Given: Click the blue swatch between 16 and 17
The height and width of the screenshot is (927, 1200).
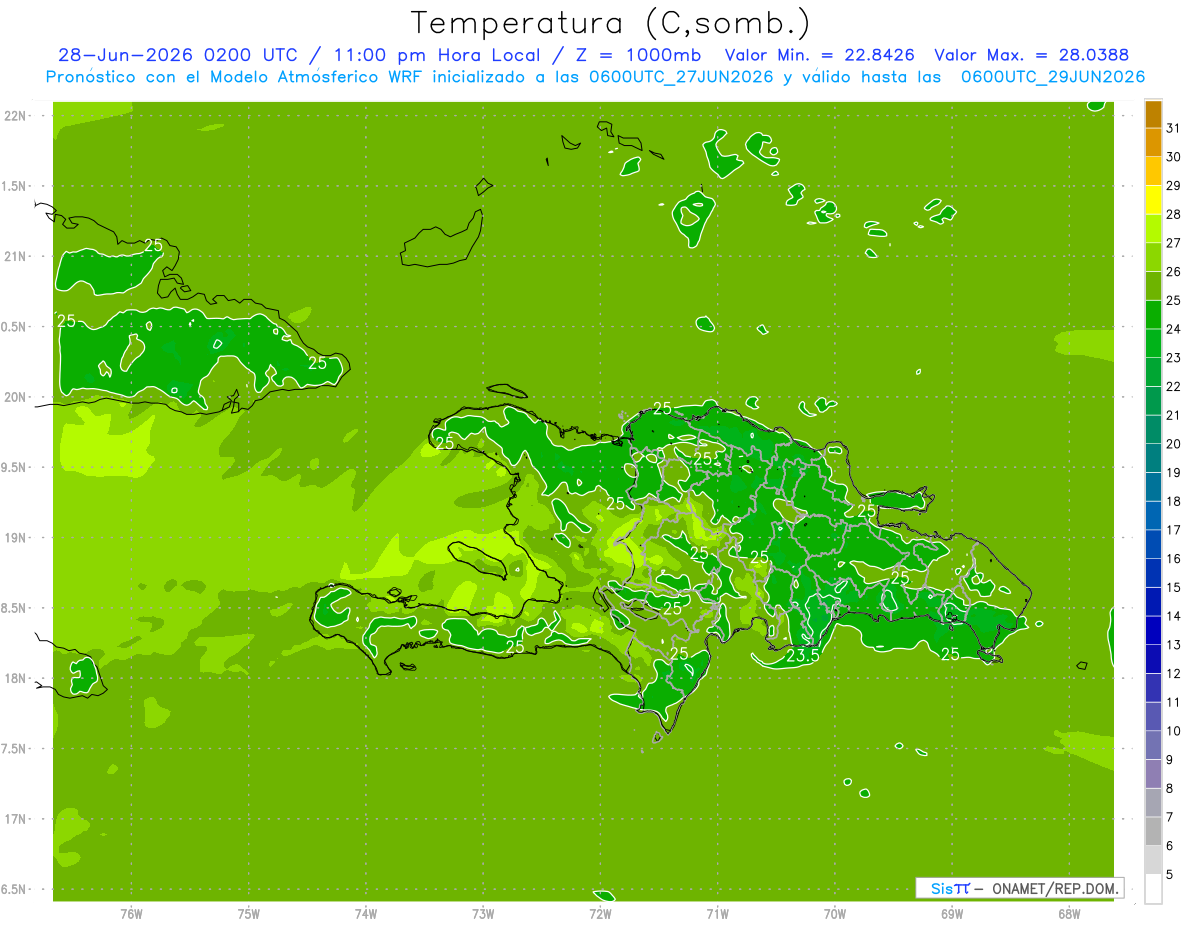Looking at the screenshot, I should (1153, 544).
